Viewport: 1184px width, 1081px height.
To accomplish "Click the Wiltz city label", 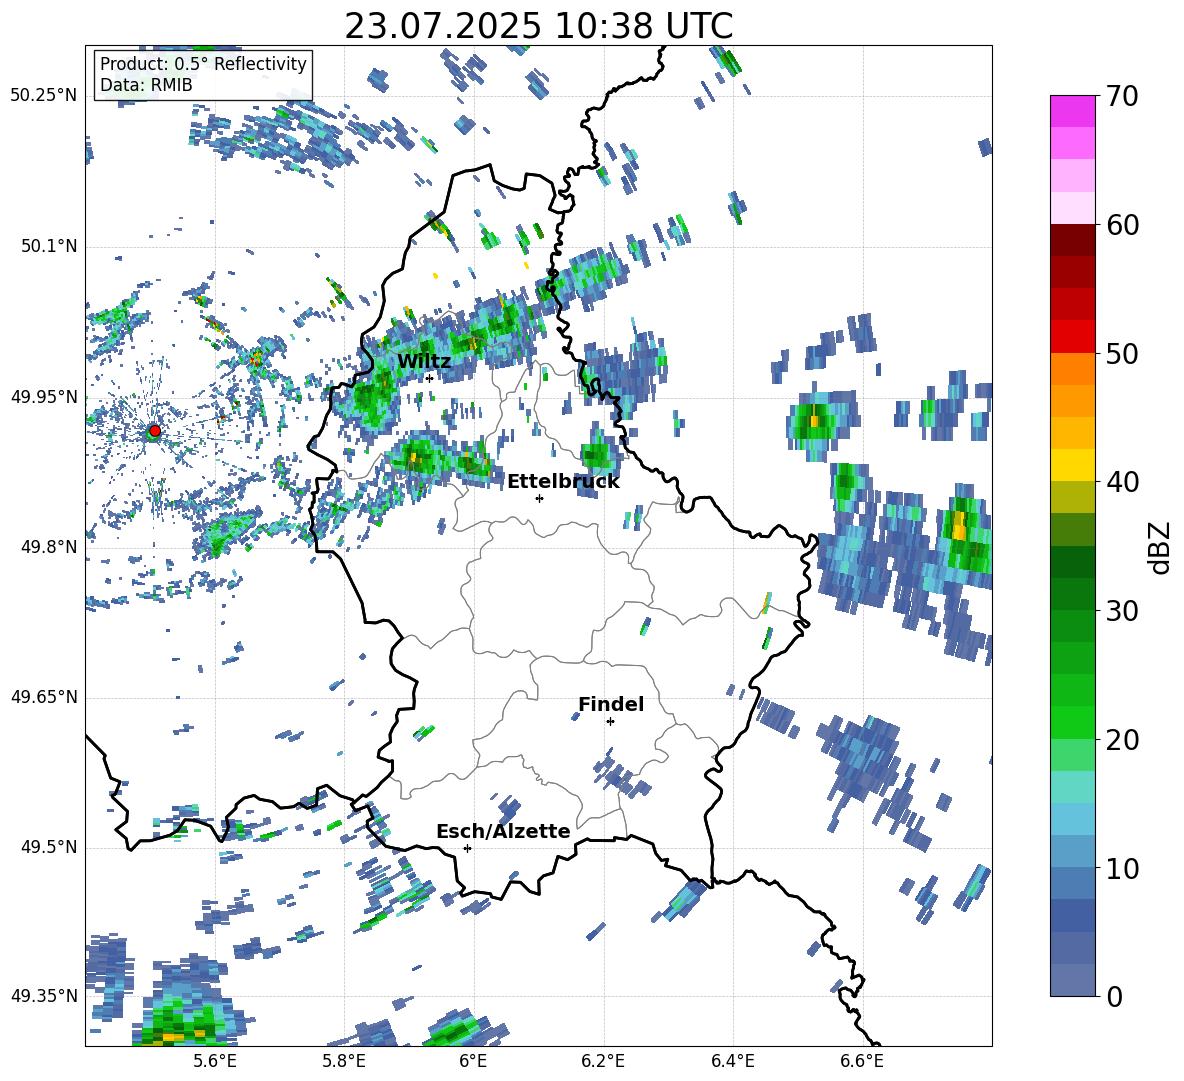I will (x=424, y=362).
